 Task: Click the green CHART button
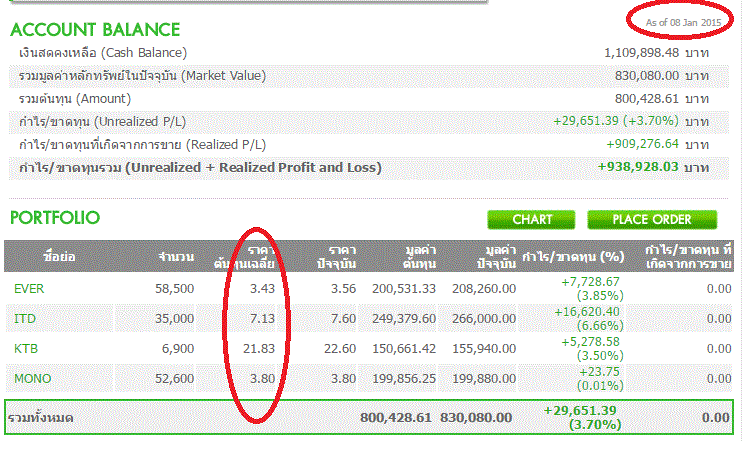pos(531,219)
